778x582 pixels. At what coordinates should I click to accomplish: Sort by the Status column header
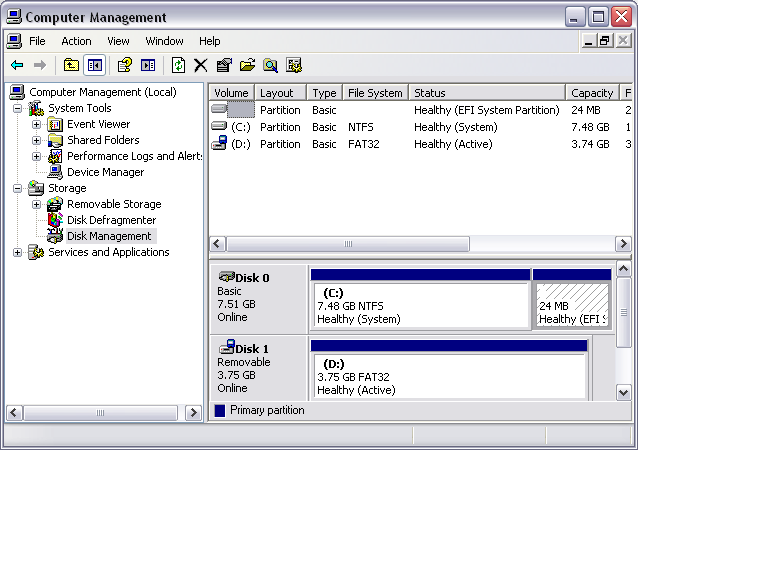[x=487, y=93]
